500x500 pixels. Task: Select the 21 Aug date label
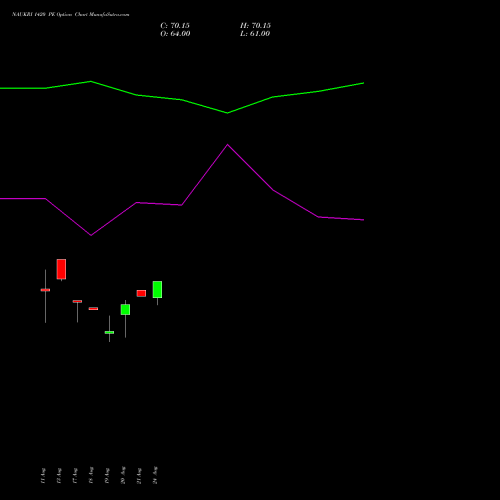pyautogui.click(x=139, y=476)
